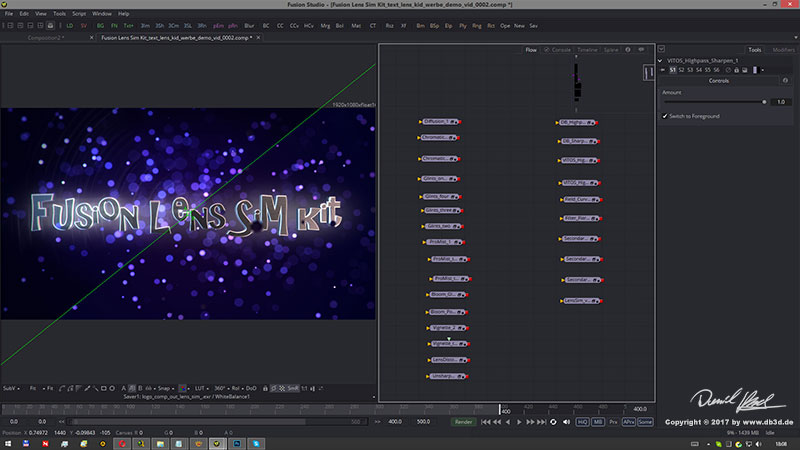Open Photoshop from the taskbar
This screenshot has height=450, width=800.
pyautogui.click(x=237, y=444)
